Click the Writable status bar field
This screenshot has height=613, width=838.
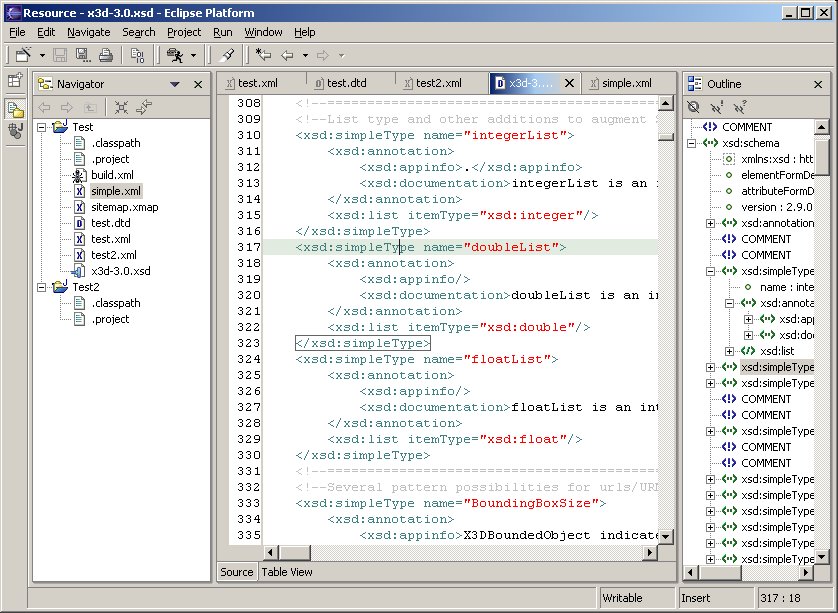pyautogui.click(x=636, y=598)
